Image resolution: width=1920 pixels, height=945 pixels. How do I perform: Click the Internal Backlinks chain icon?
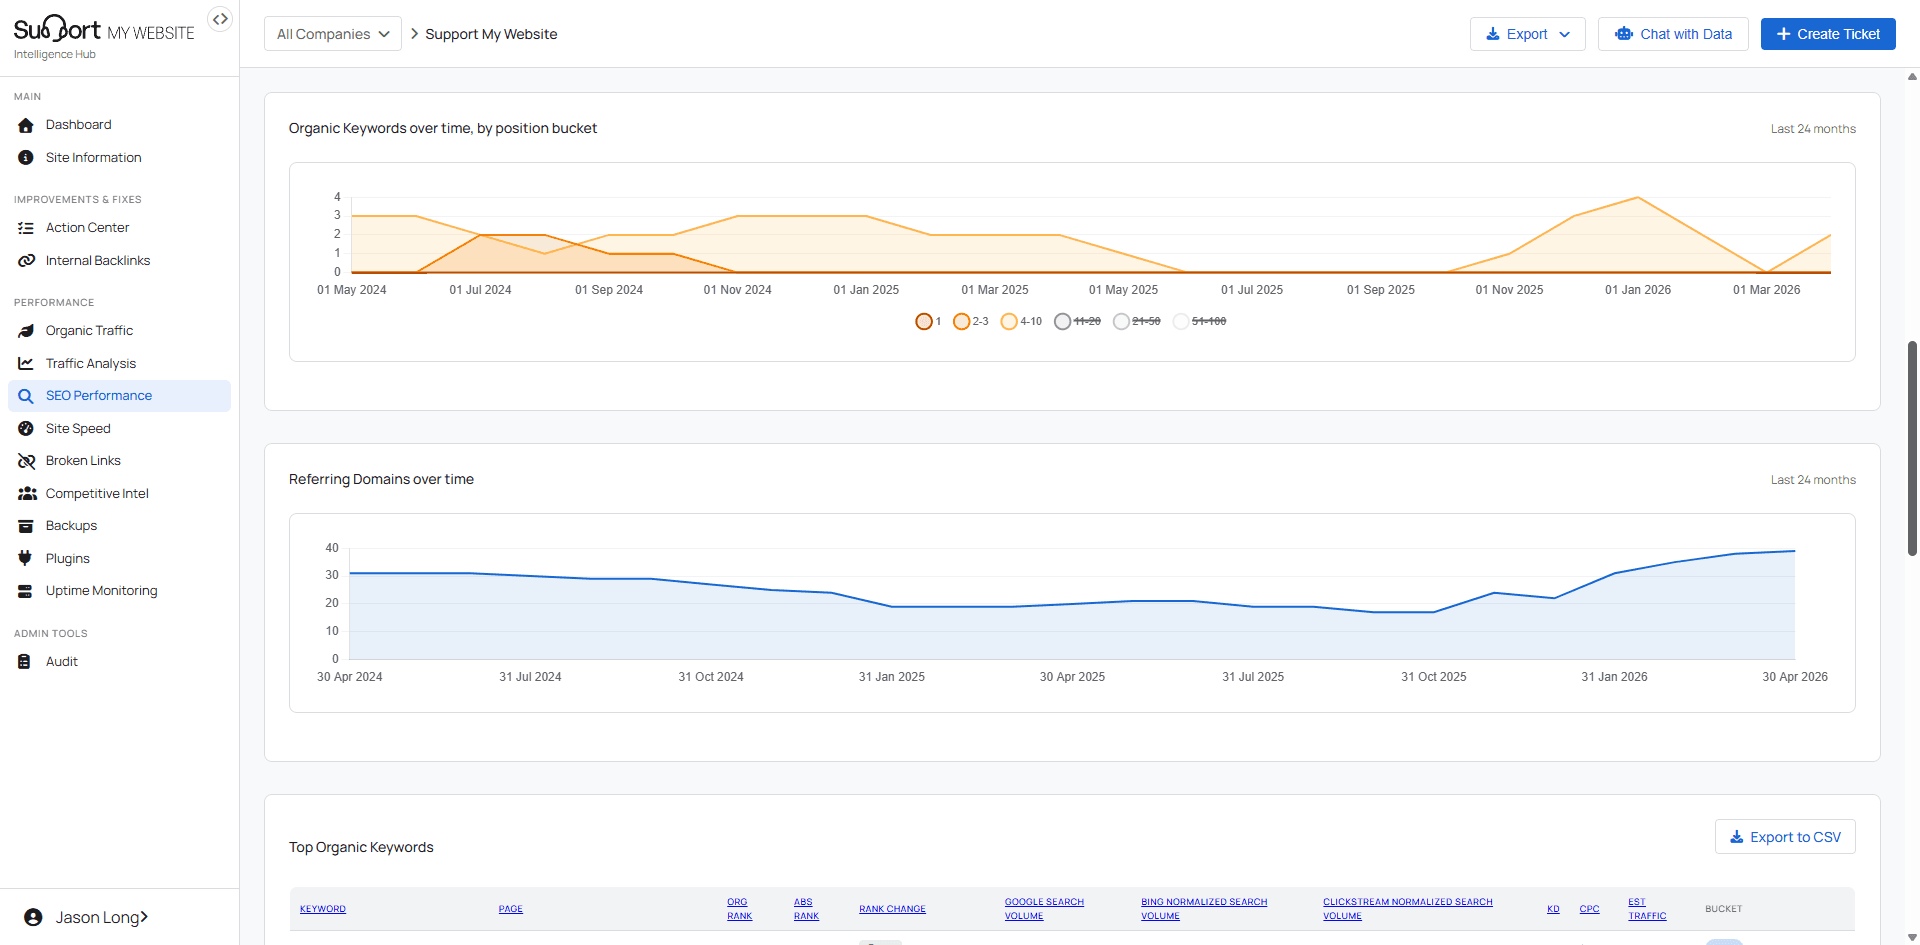[26, 261]
